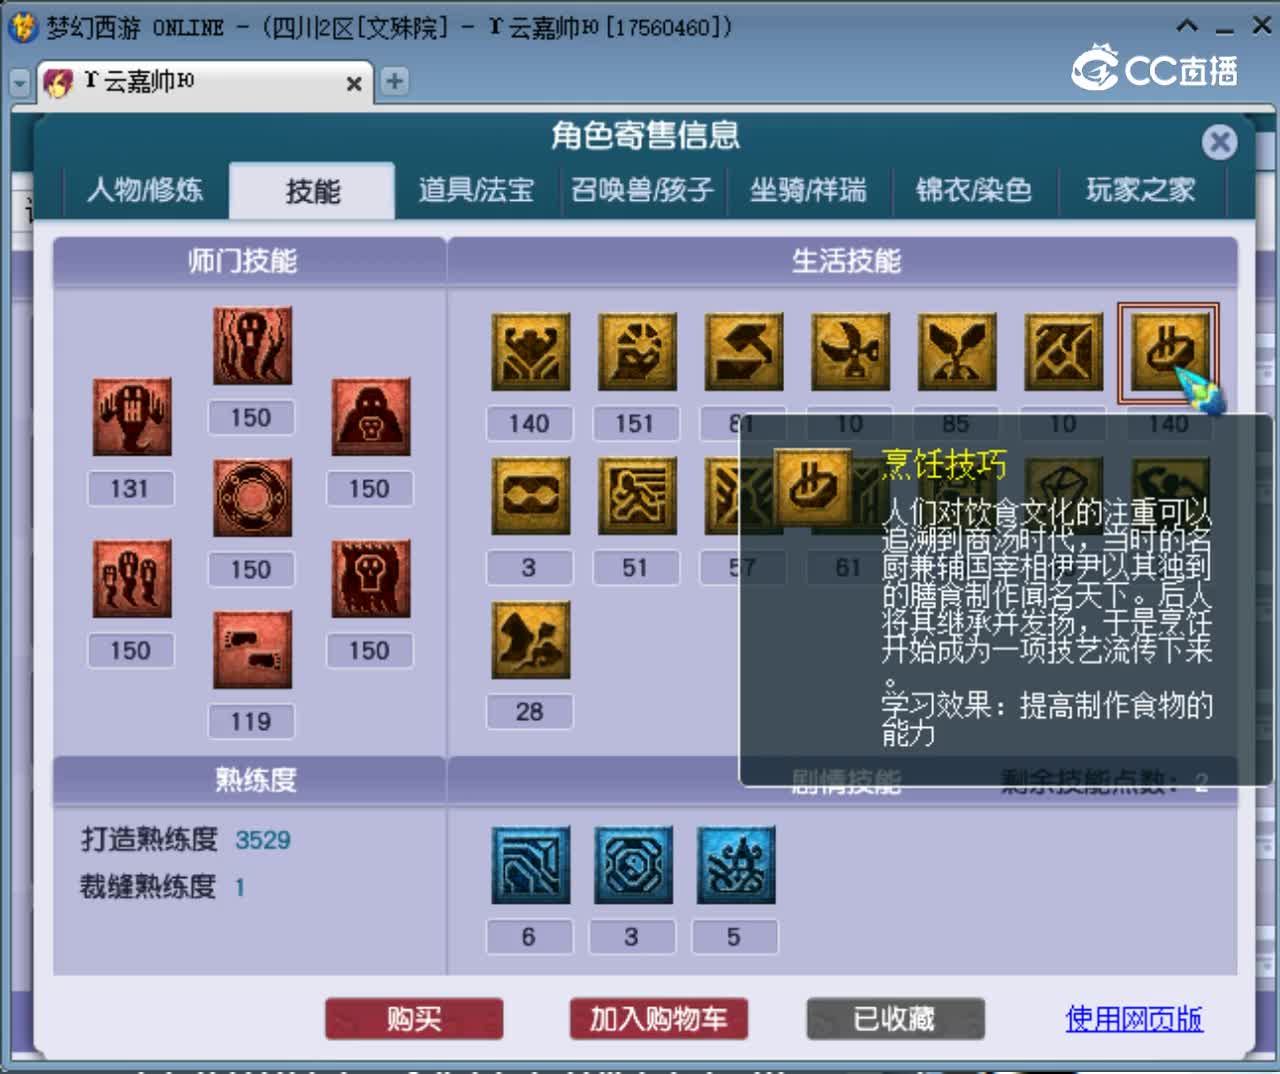Select the herb plant life skill icon above level 85

click(x=957, y=351)
